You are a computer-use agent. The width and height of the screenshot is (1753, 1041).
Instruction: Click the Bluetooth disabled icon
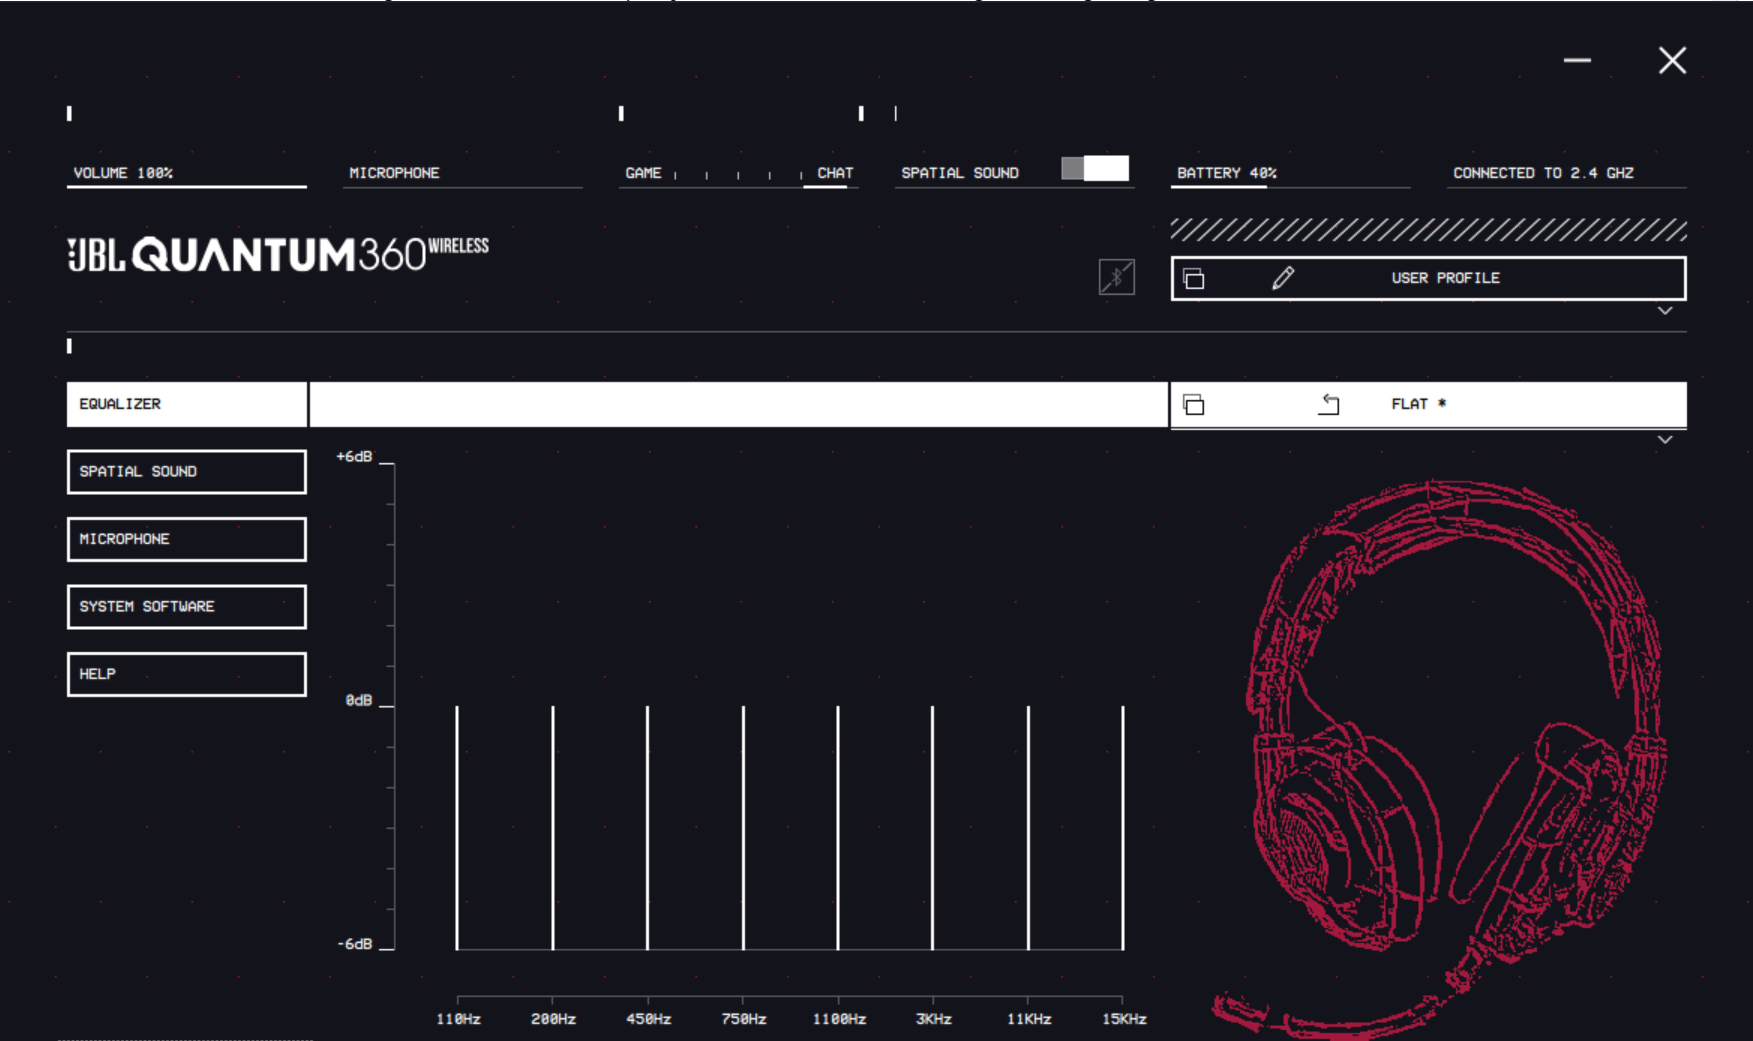(1116, 277)
